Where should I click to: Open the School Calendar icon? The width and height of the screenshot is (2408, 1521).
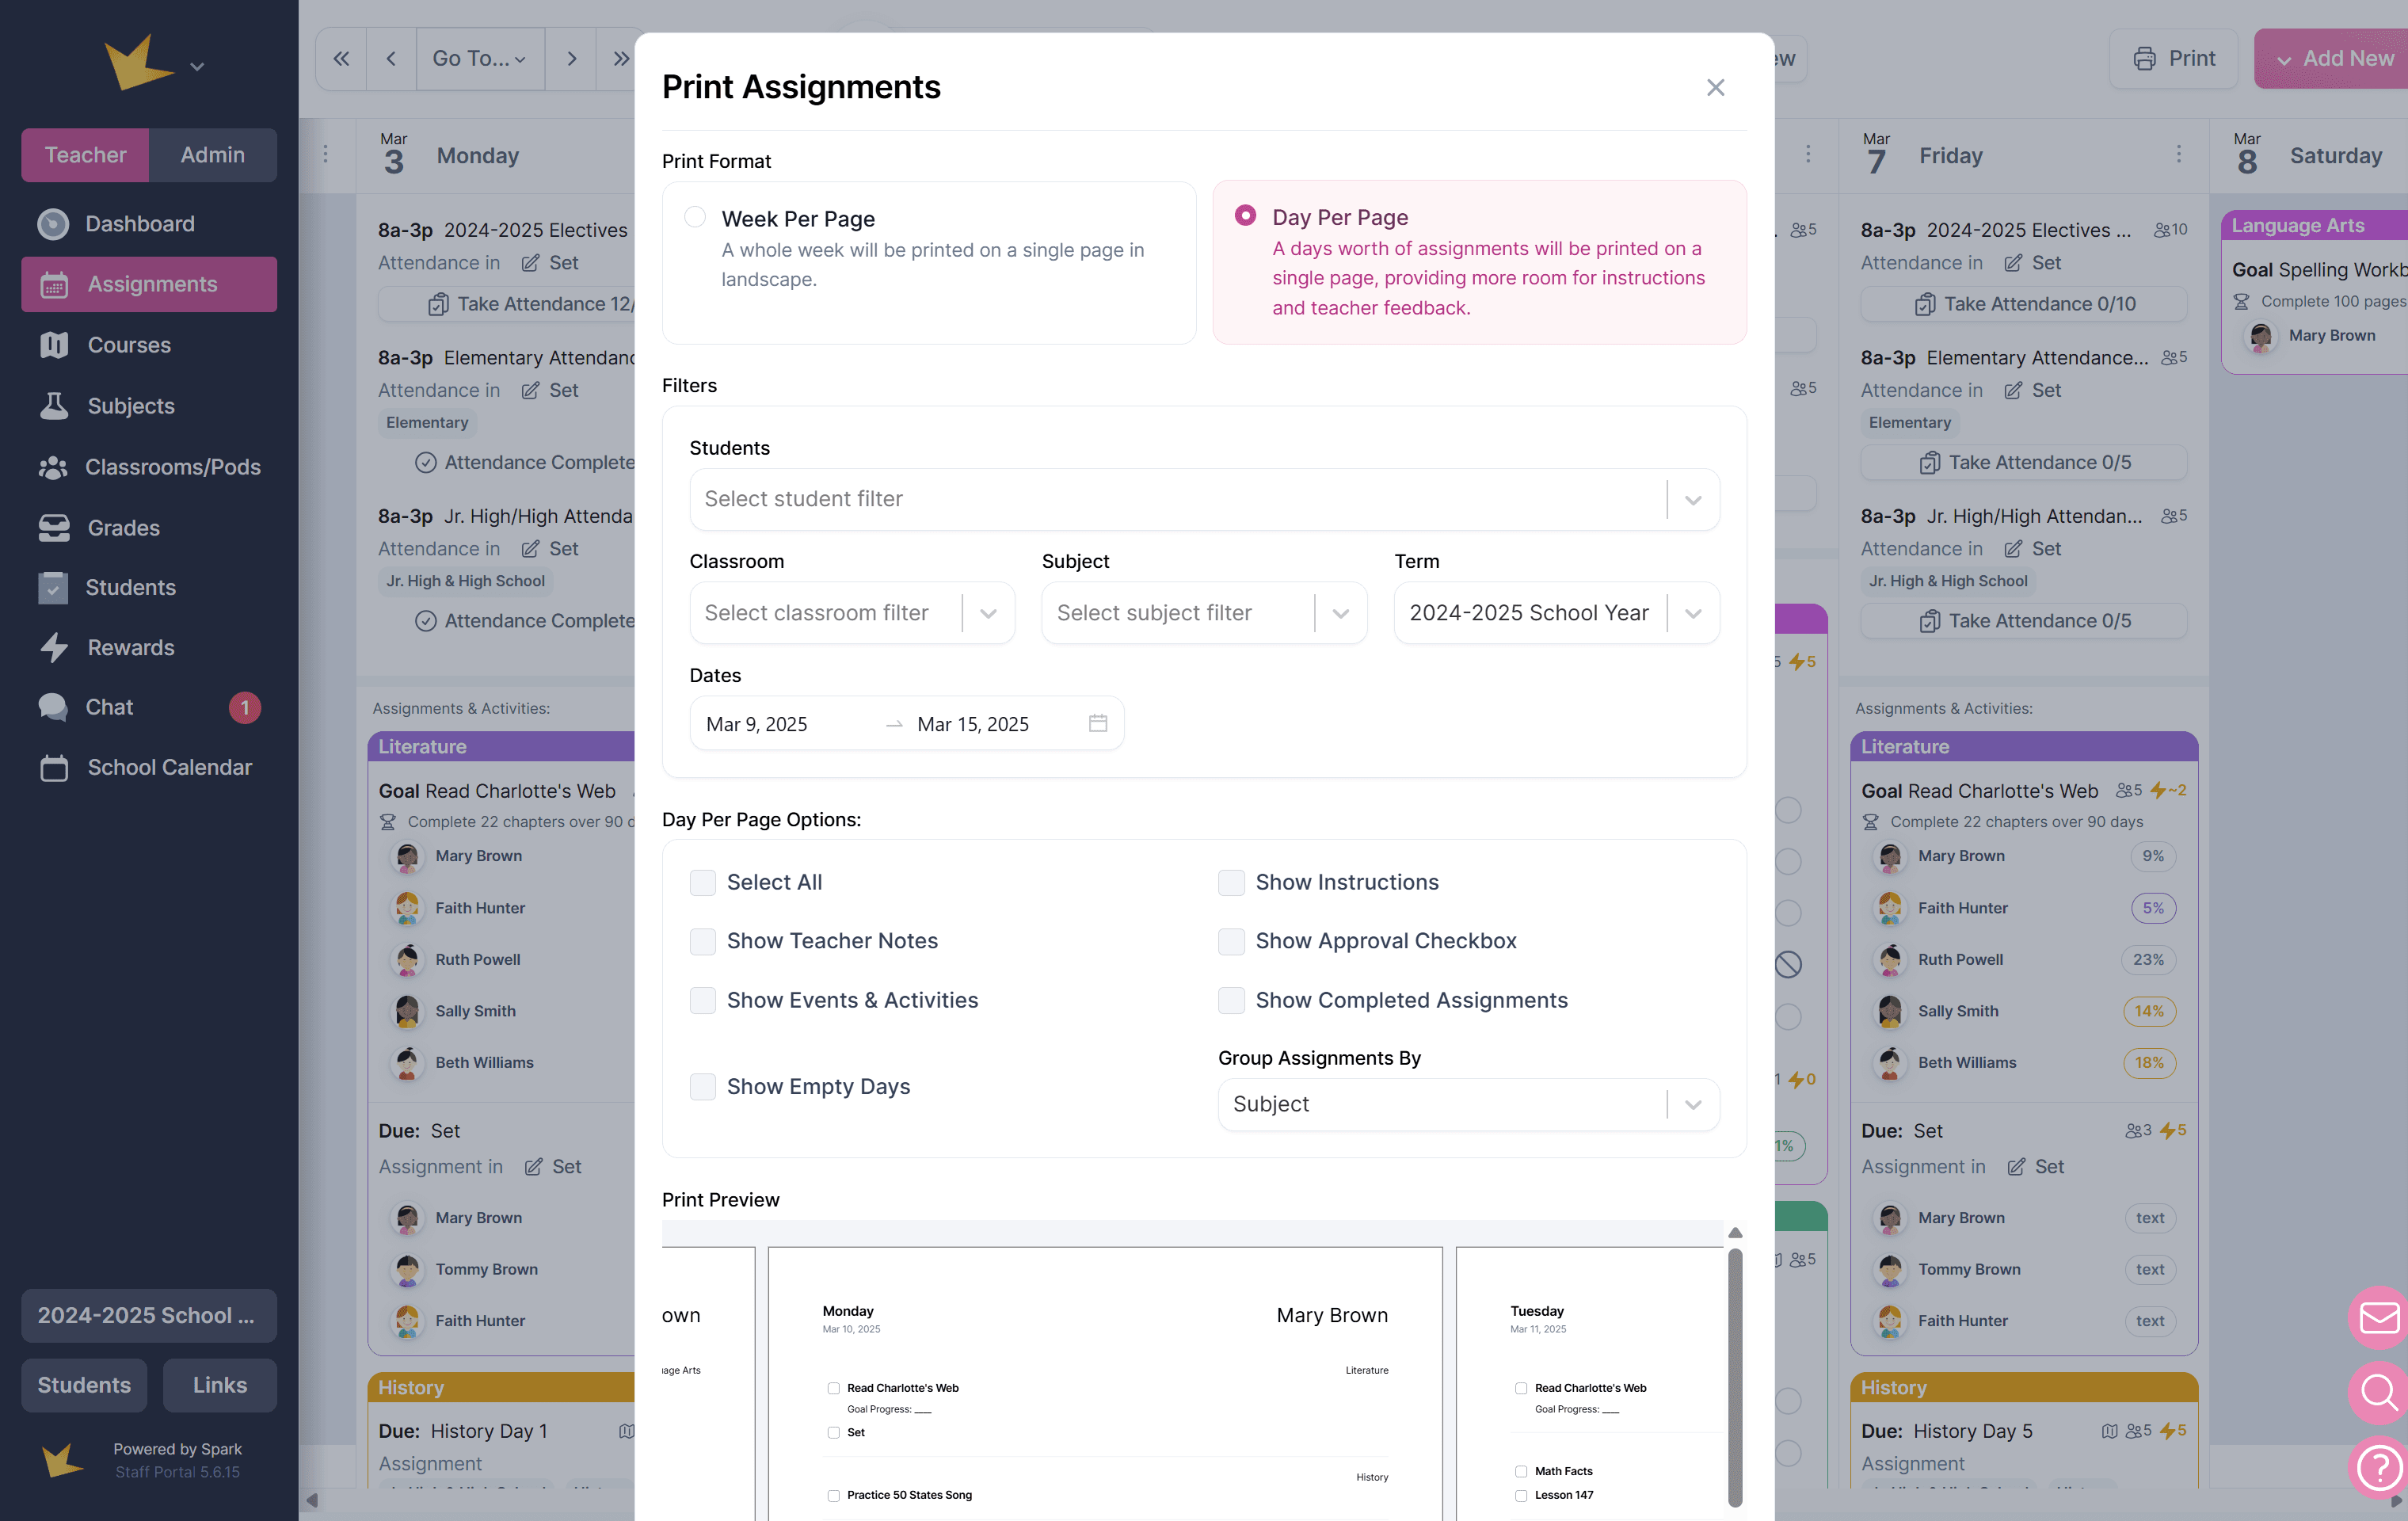point(54,768)
